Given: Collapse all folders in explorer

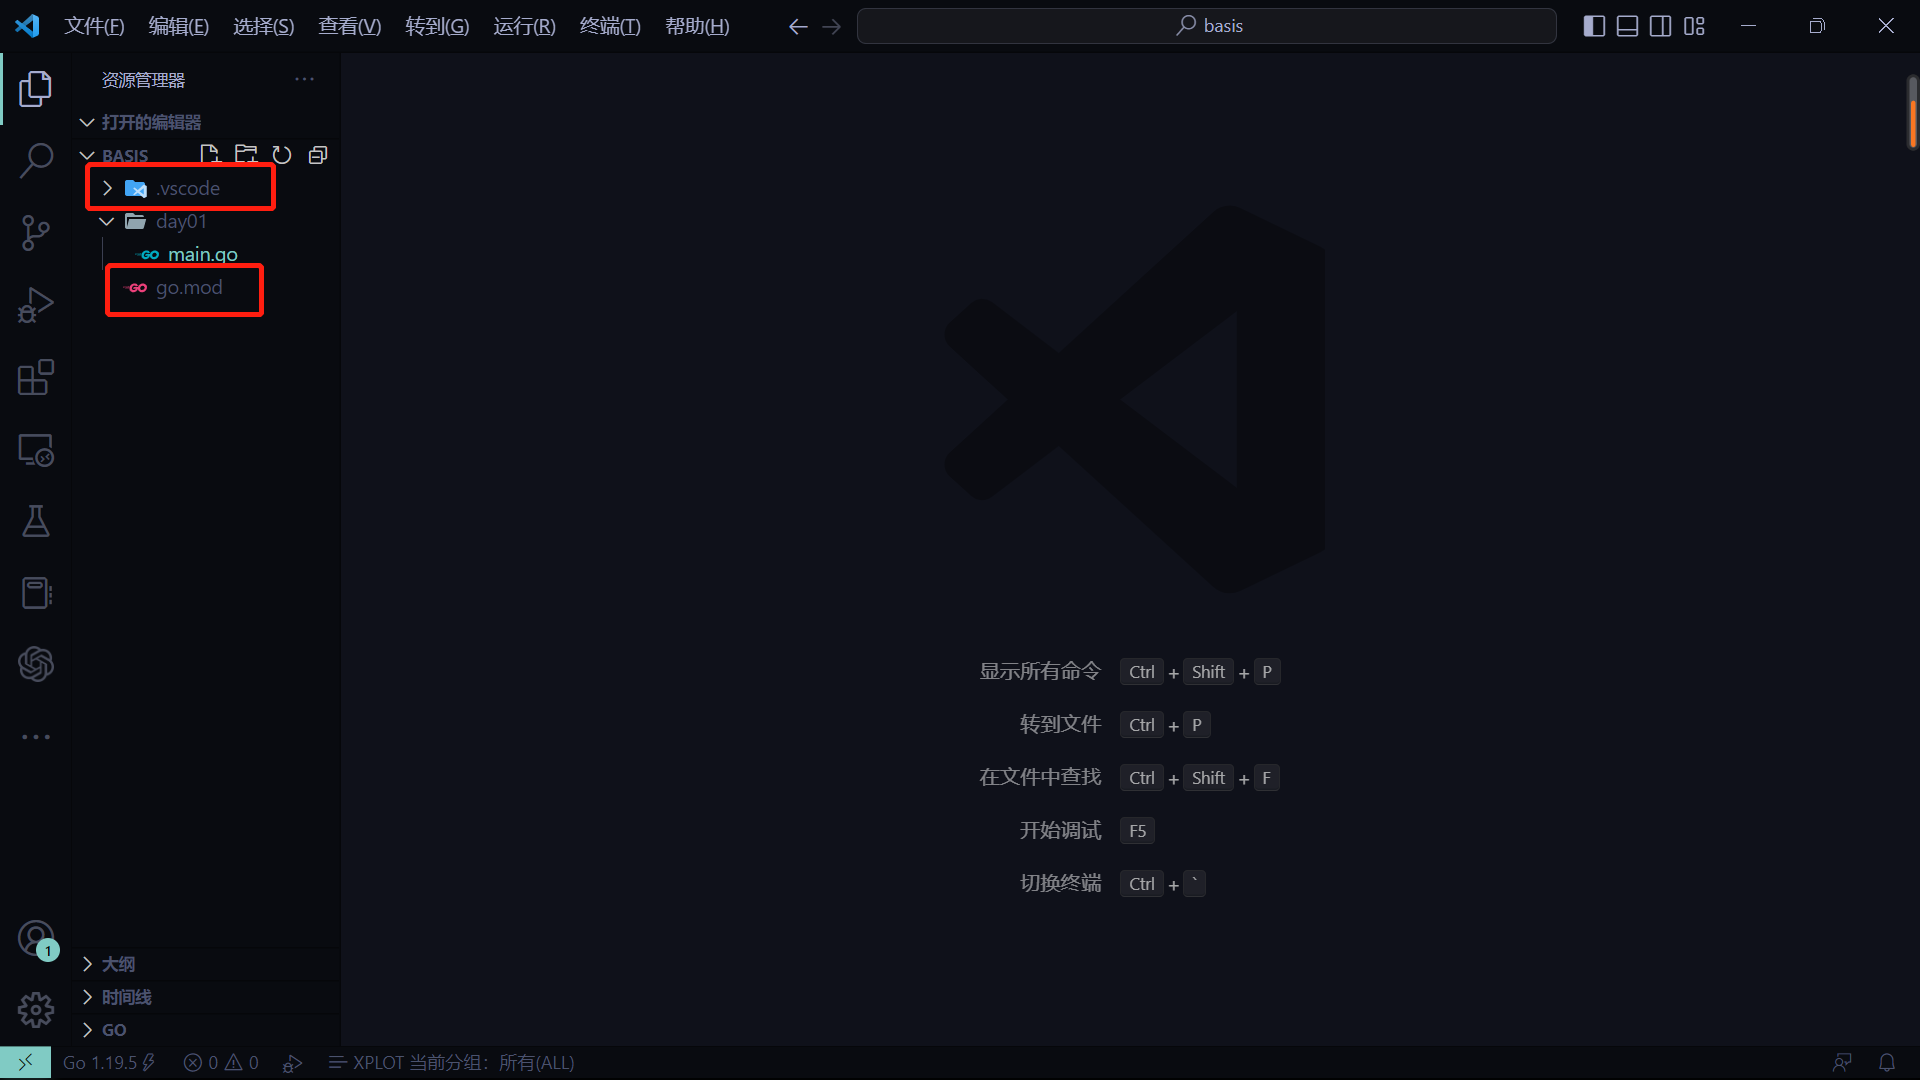Looking at the screenshot, I should pyautogui.click(x=318, y=155).
